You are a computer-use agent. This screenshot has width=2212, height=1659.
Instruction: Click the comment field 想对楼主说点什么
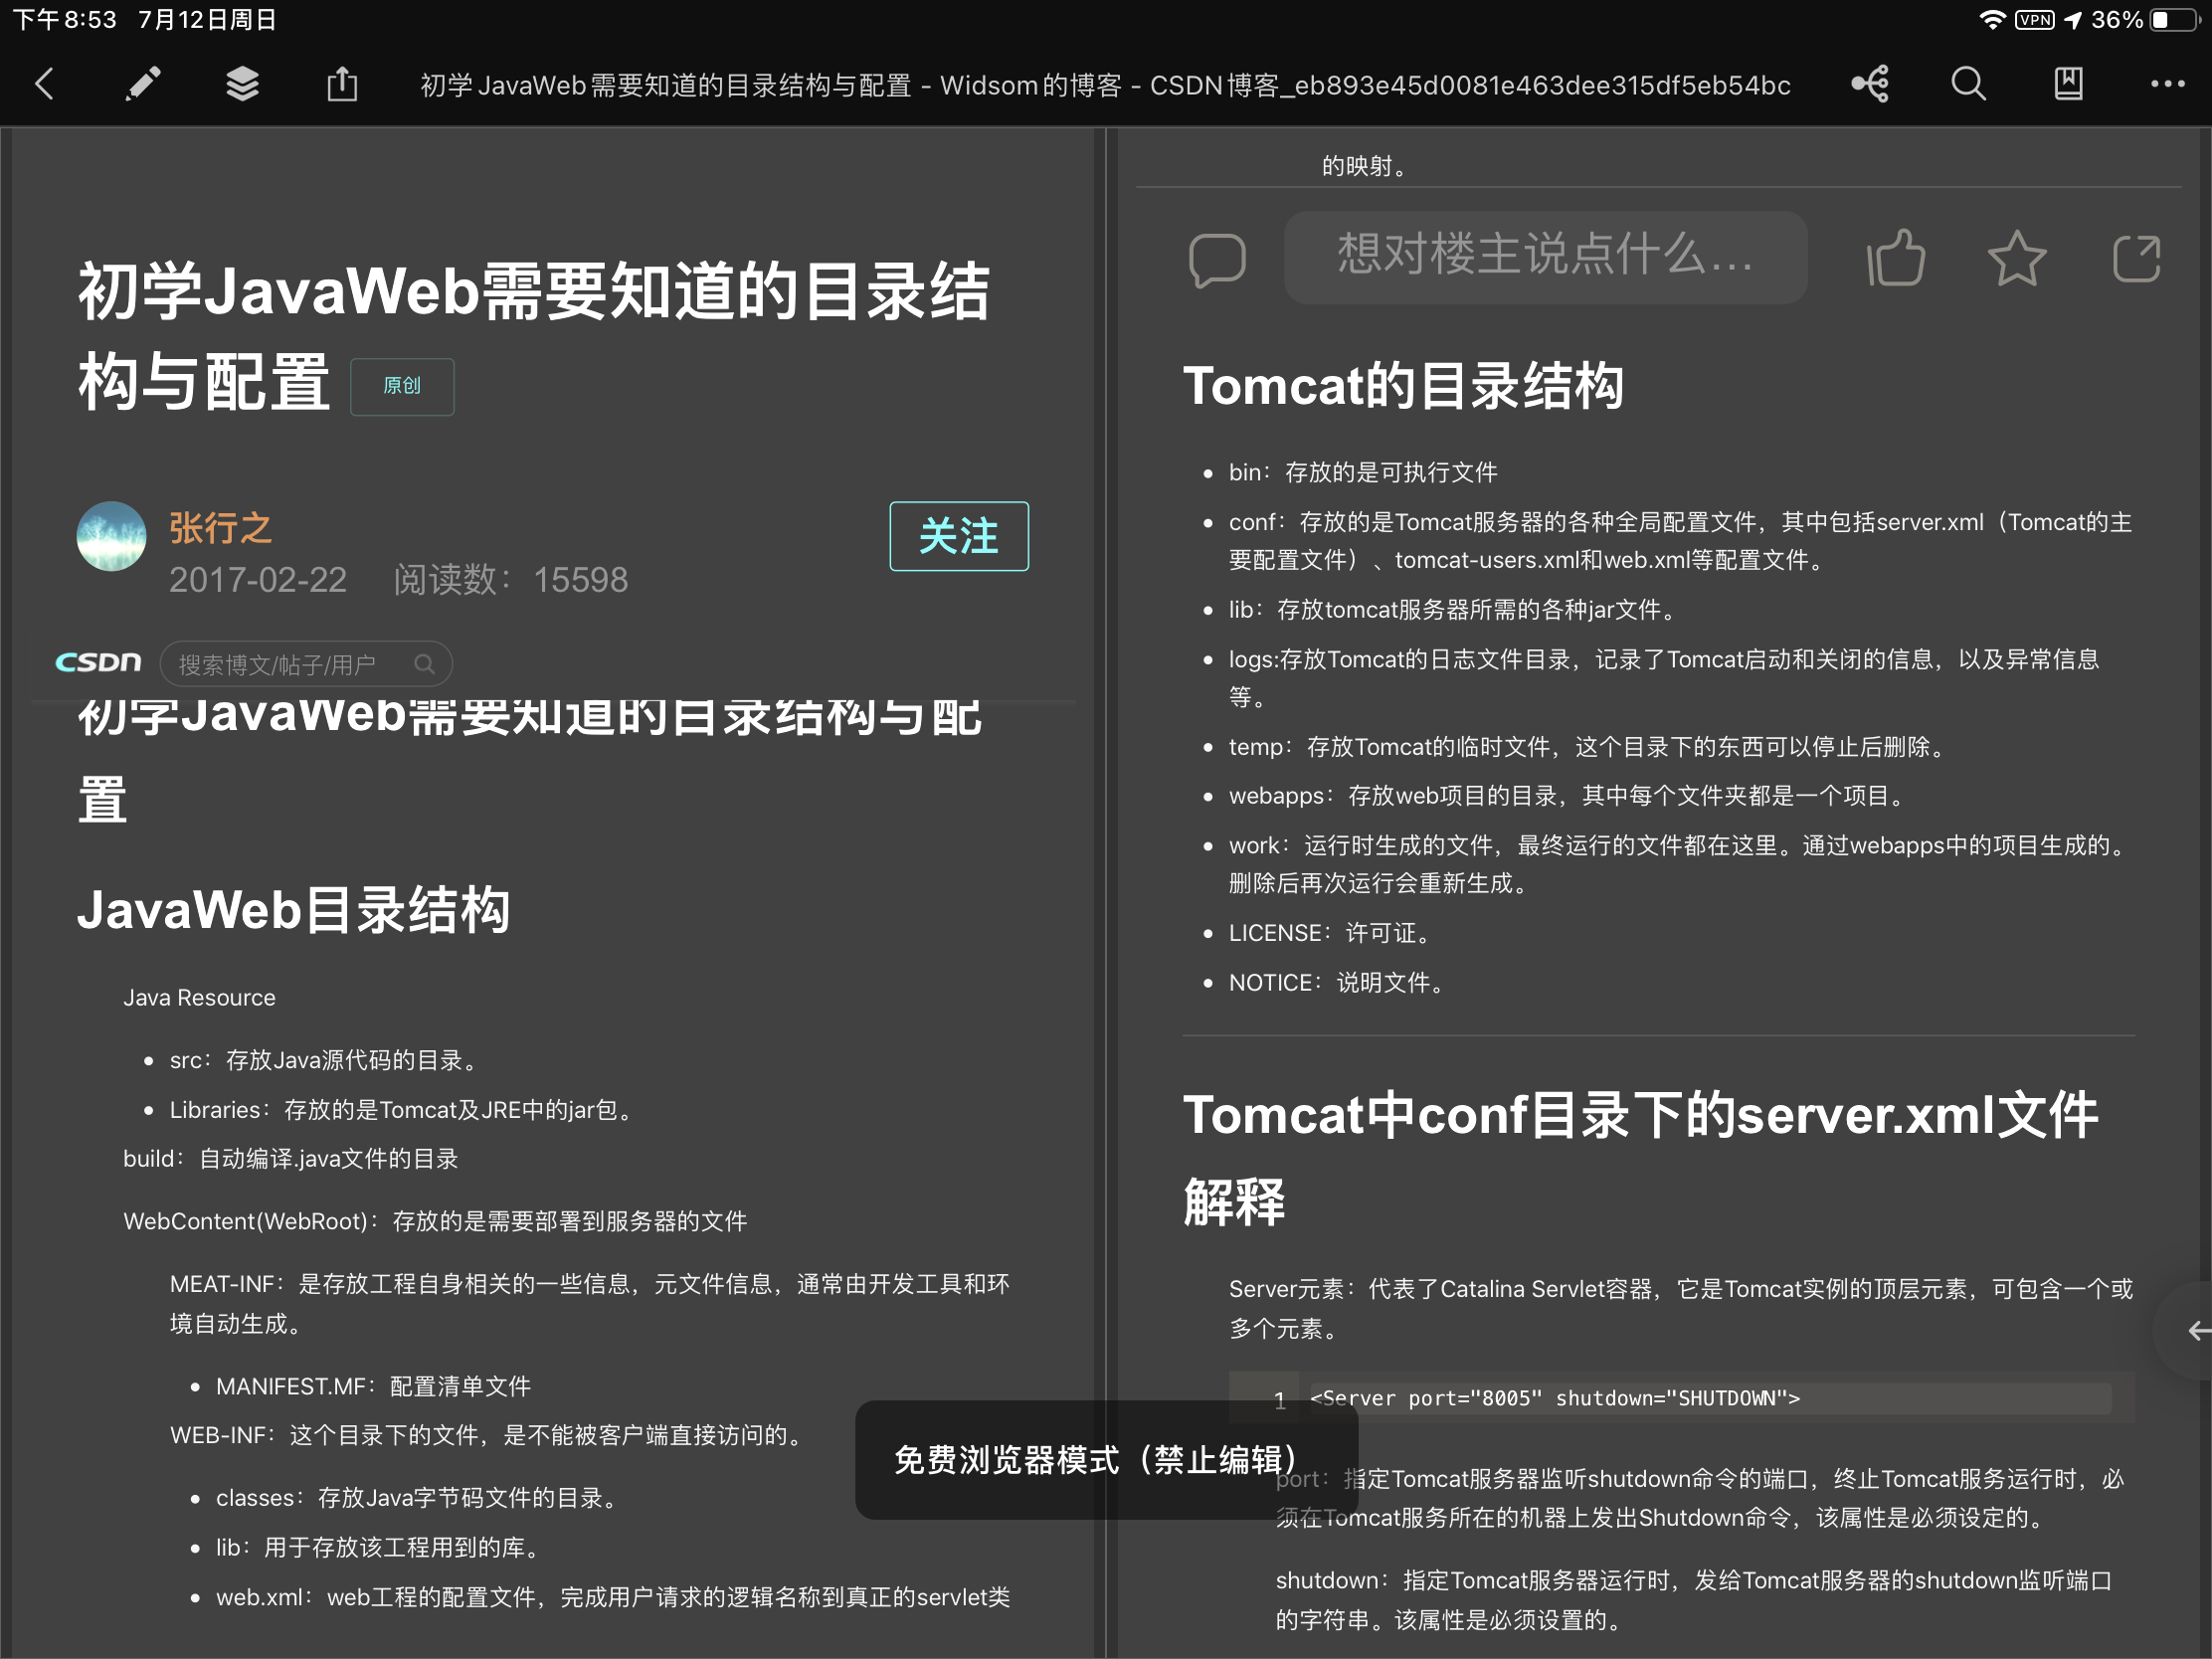1545,256
